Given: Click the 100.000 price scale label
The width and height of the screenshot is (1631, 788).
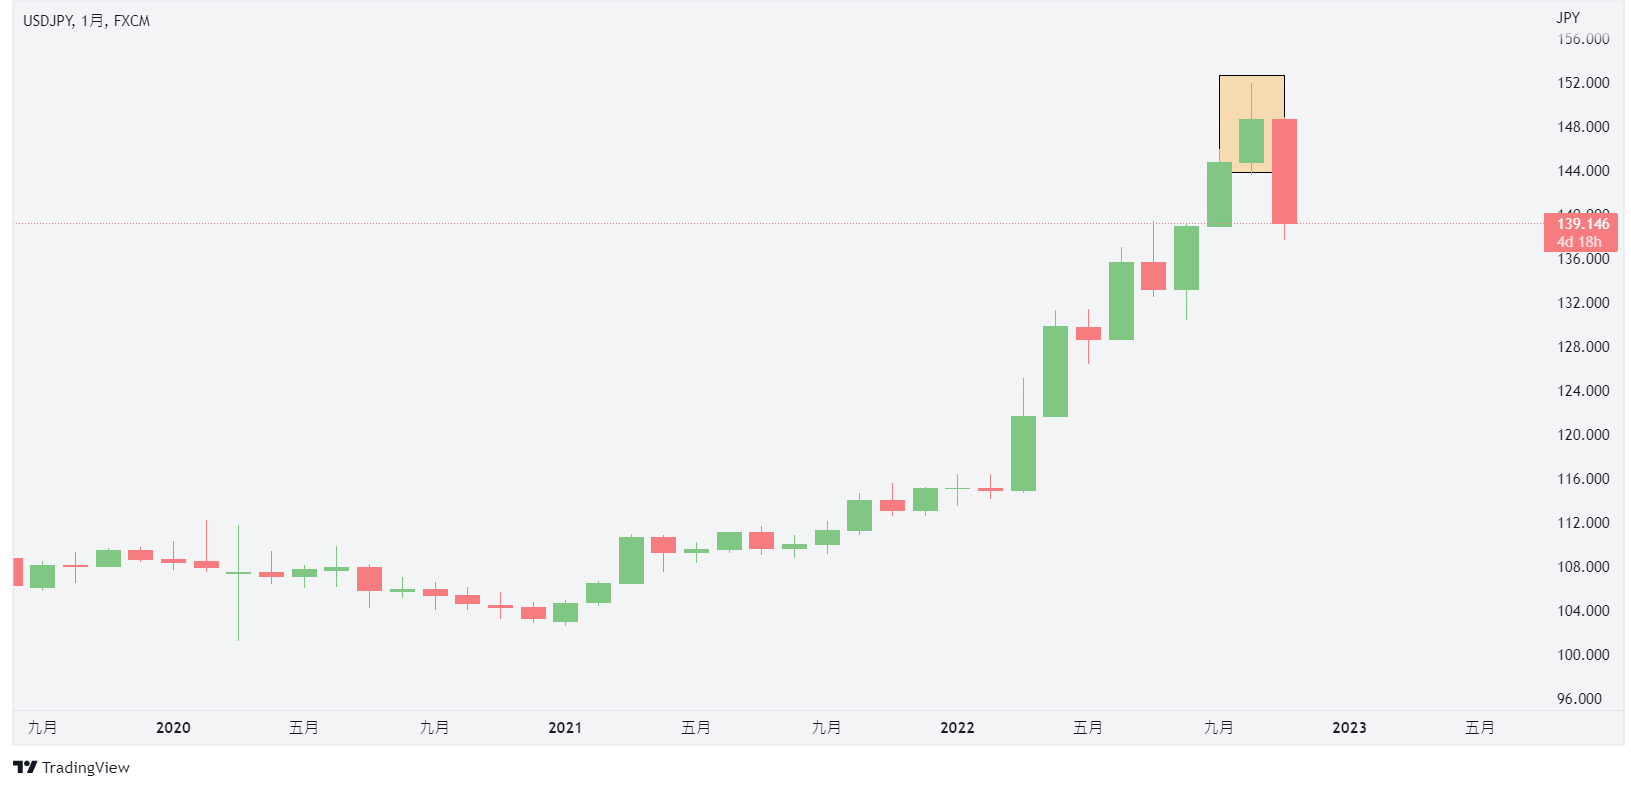Looking at the screenshot, I should pyautogui.click(x=1583, y=655).
